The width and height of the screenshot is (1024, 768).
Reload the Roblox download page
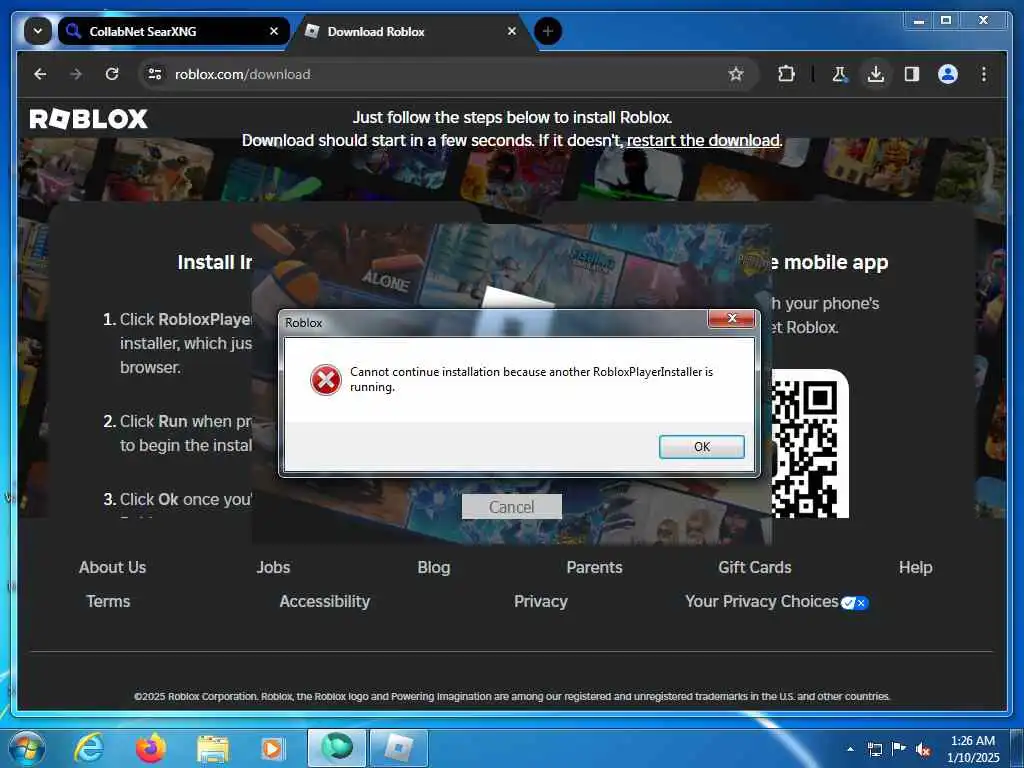112,74
